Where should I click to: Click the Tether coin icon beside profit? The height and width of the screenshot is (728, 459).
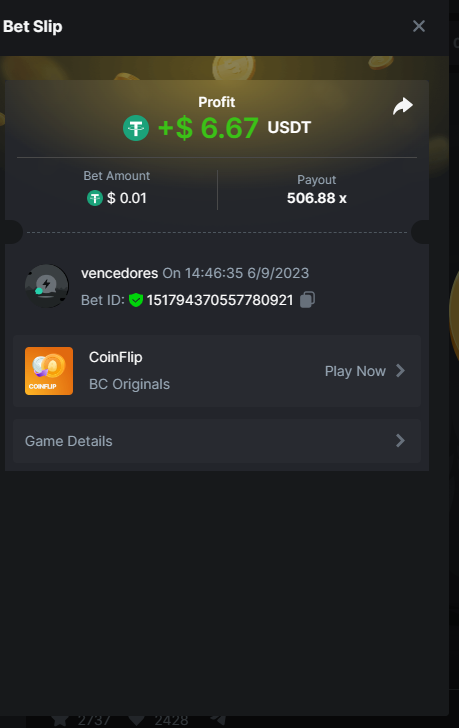136,128
